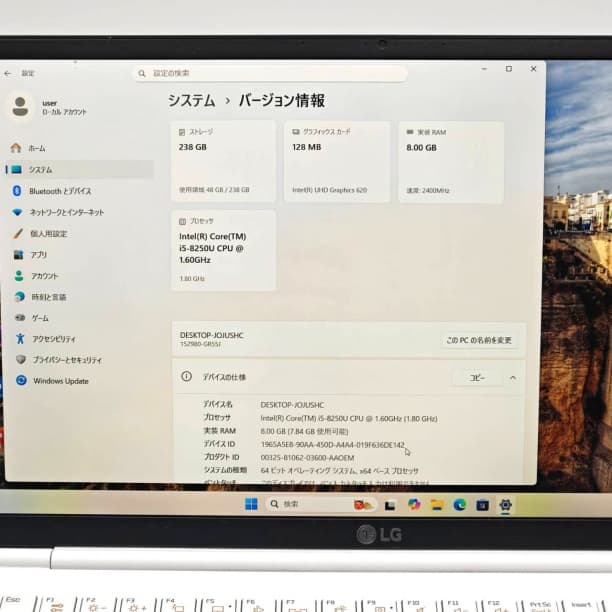612x612 pixels.
Task: Click the プロセッサ value in device specs
Action: pos(349,418)
